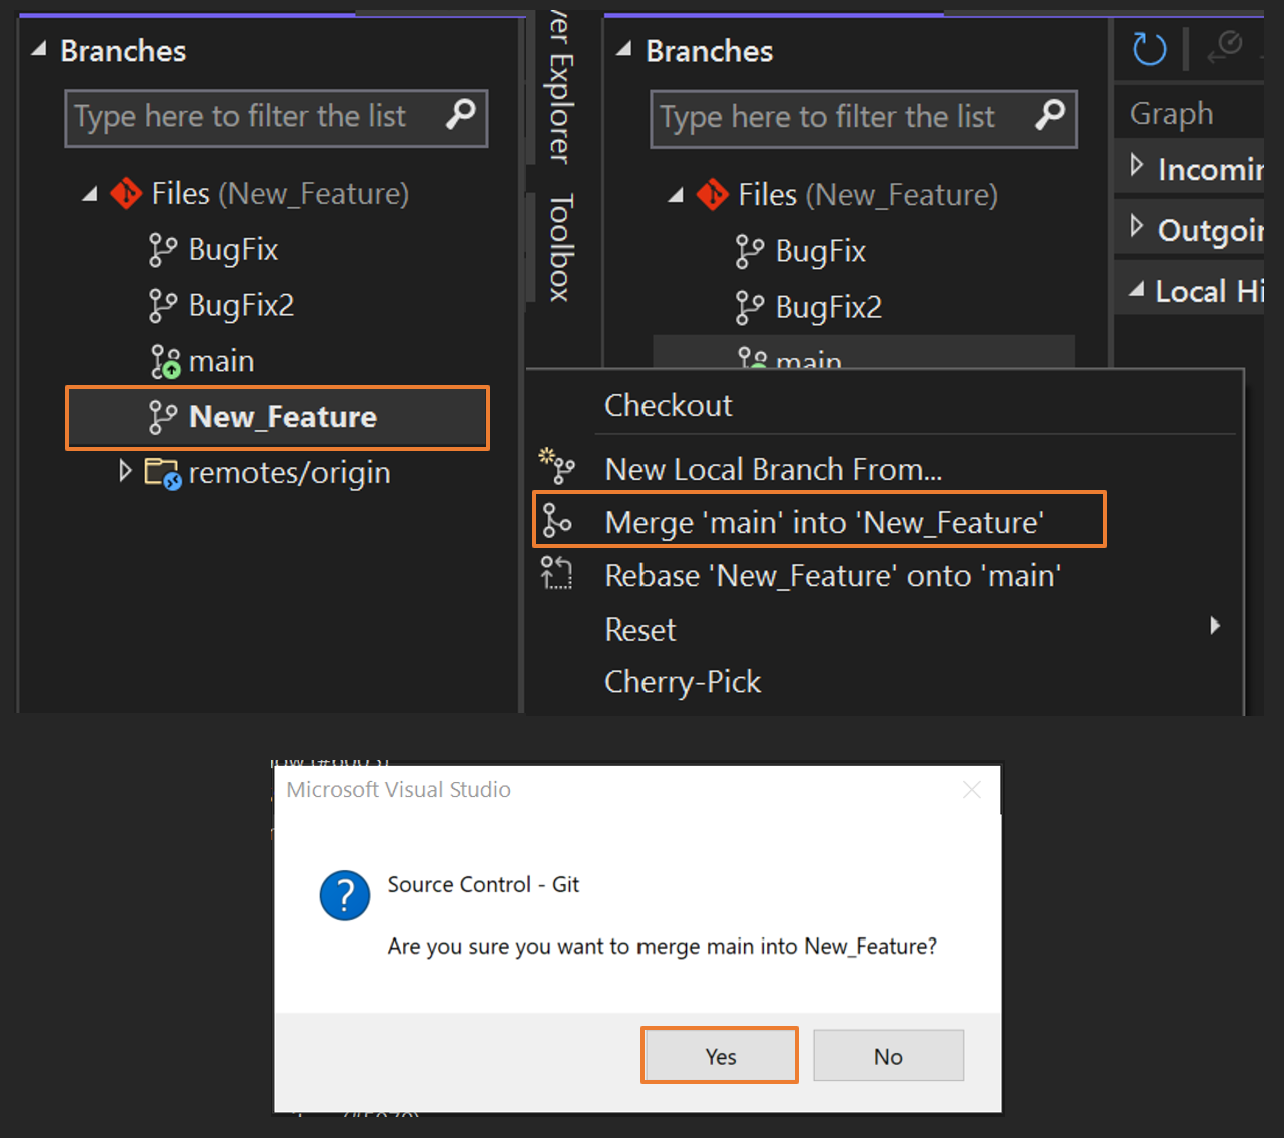Open the Reset submenu arrow
The width and height of the screenshot is (1284, 1138).
(1214, 625)
